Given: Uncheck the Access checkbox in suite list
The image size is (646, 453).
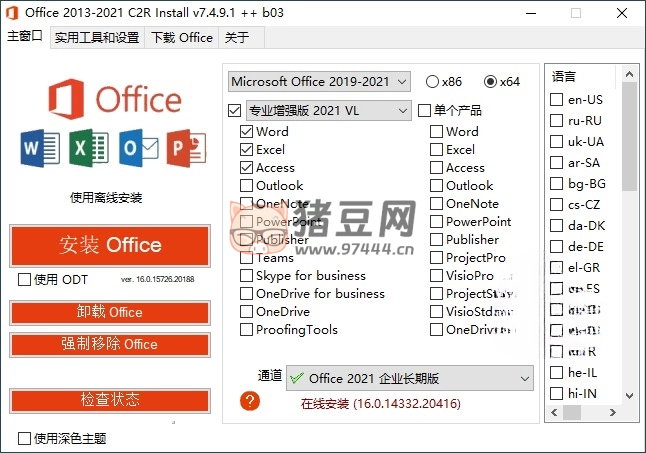Looking at the screenshot, I should [247, 168].
